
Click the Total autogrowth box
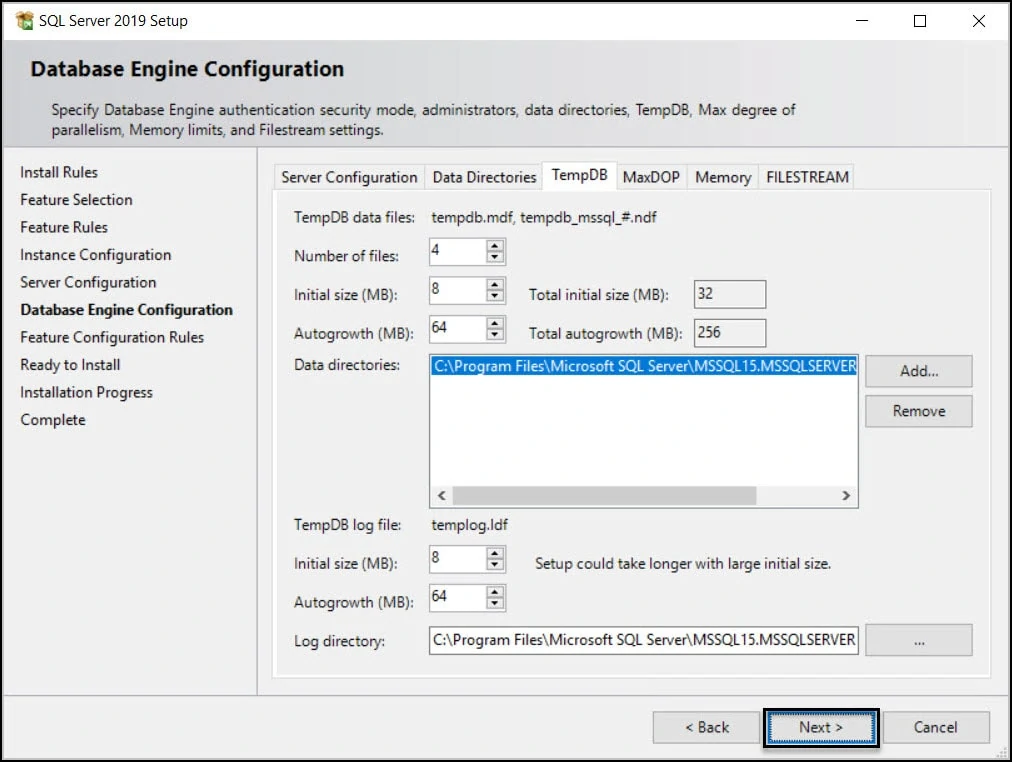tap(730, 333)
